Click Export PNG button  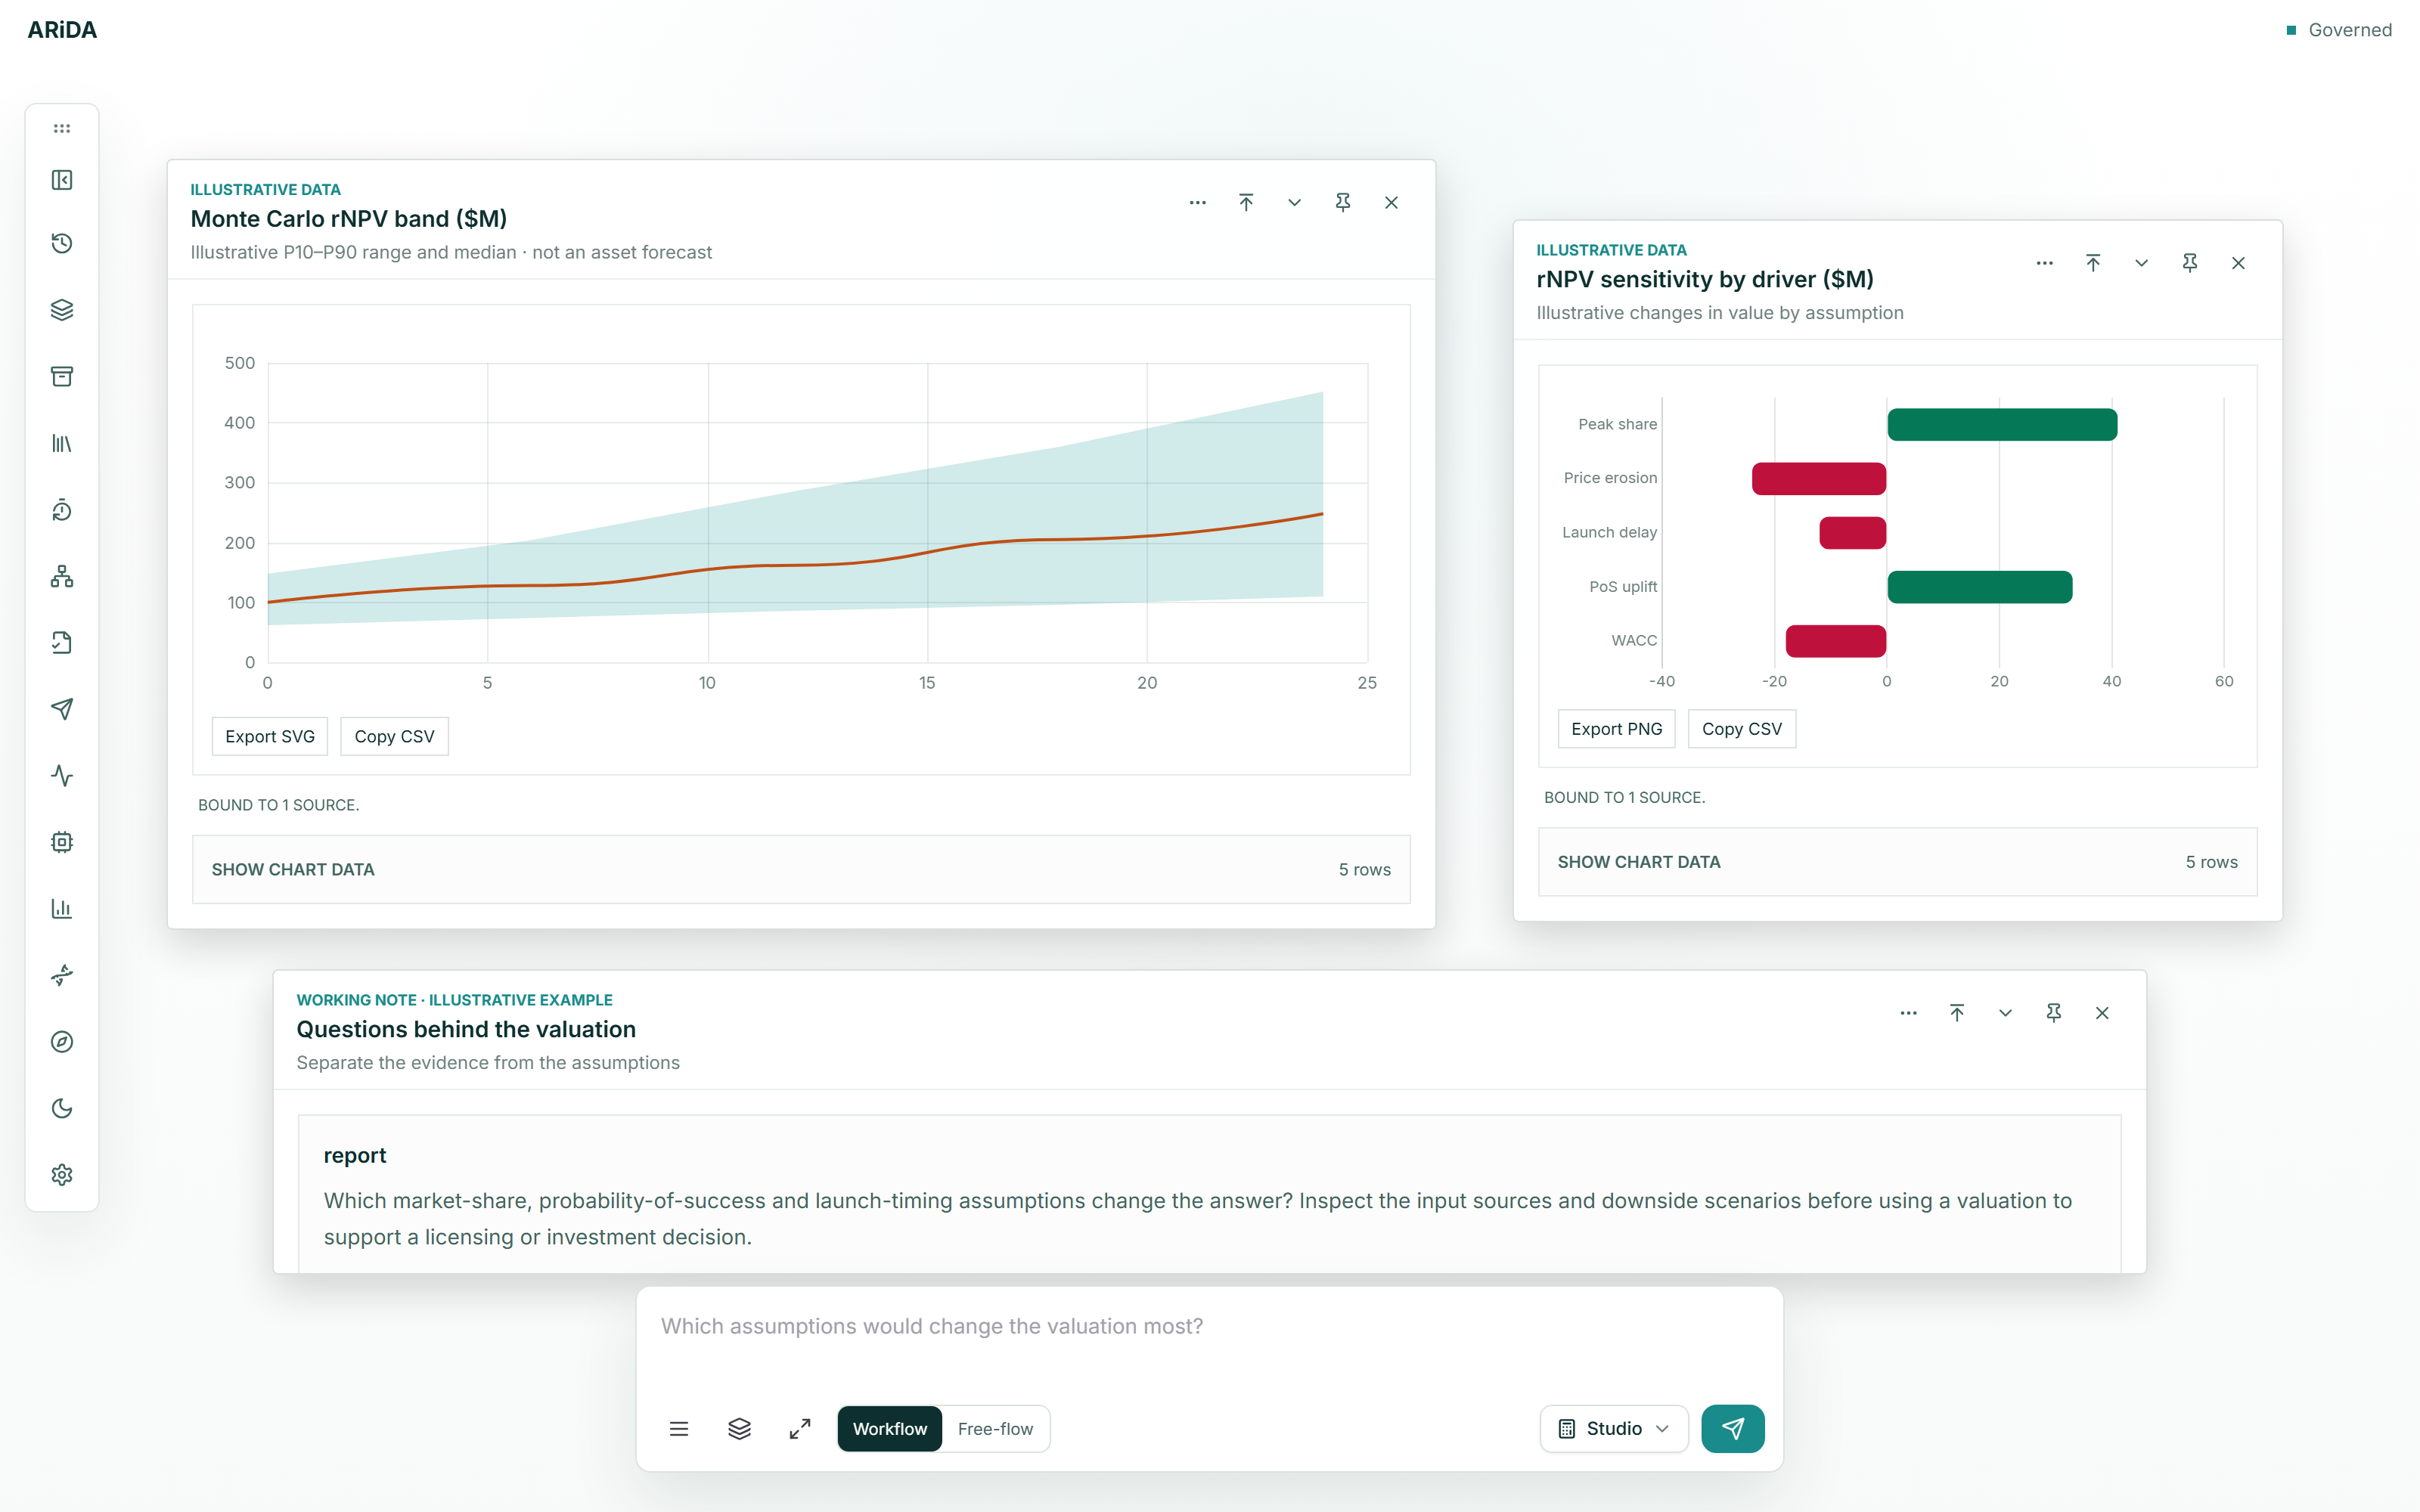click(x=1616, y=729)
